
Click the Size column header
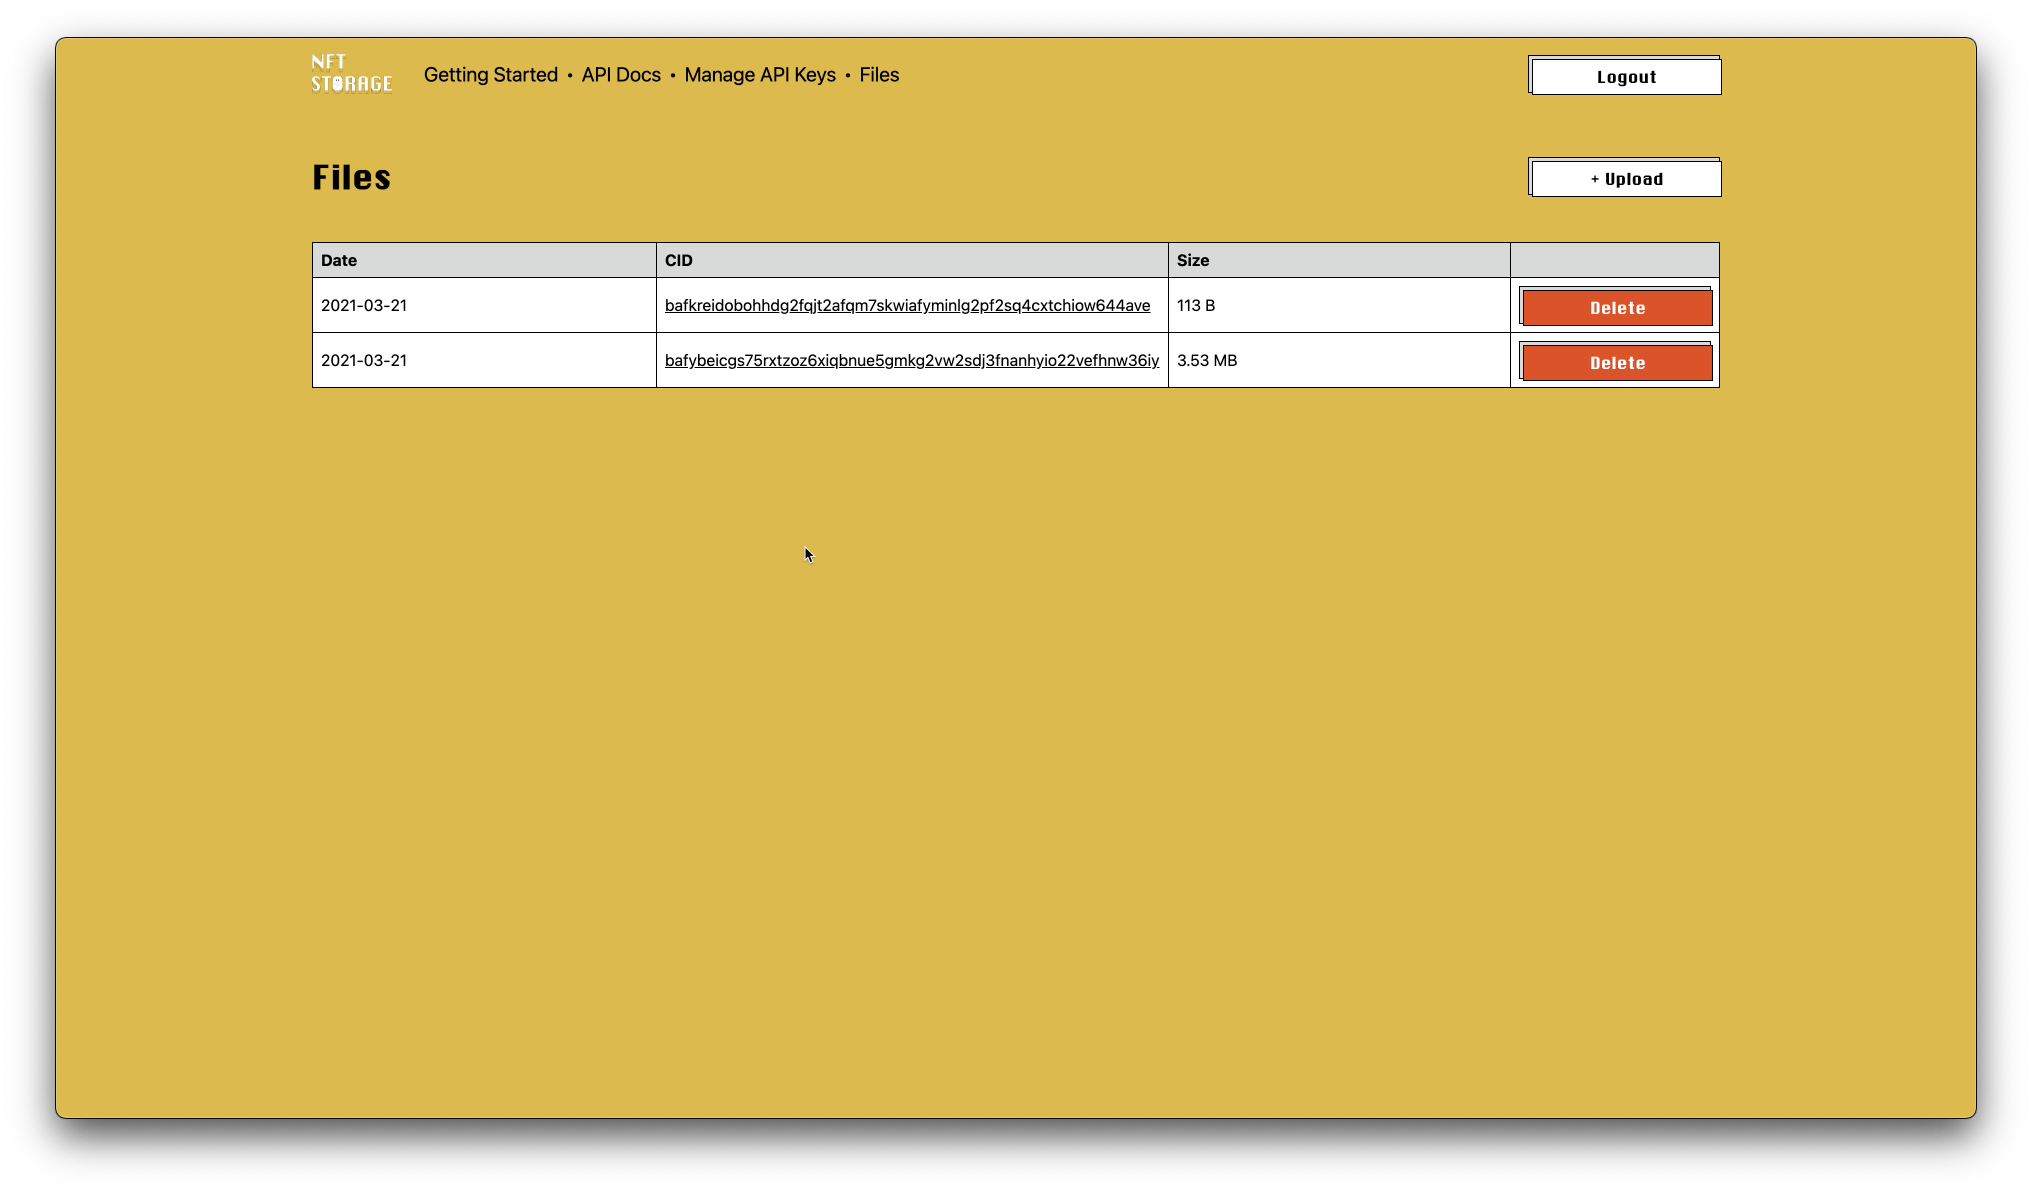coord(1339,260)
